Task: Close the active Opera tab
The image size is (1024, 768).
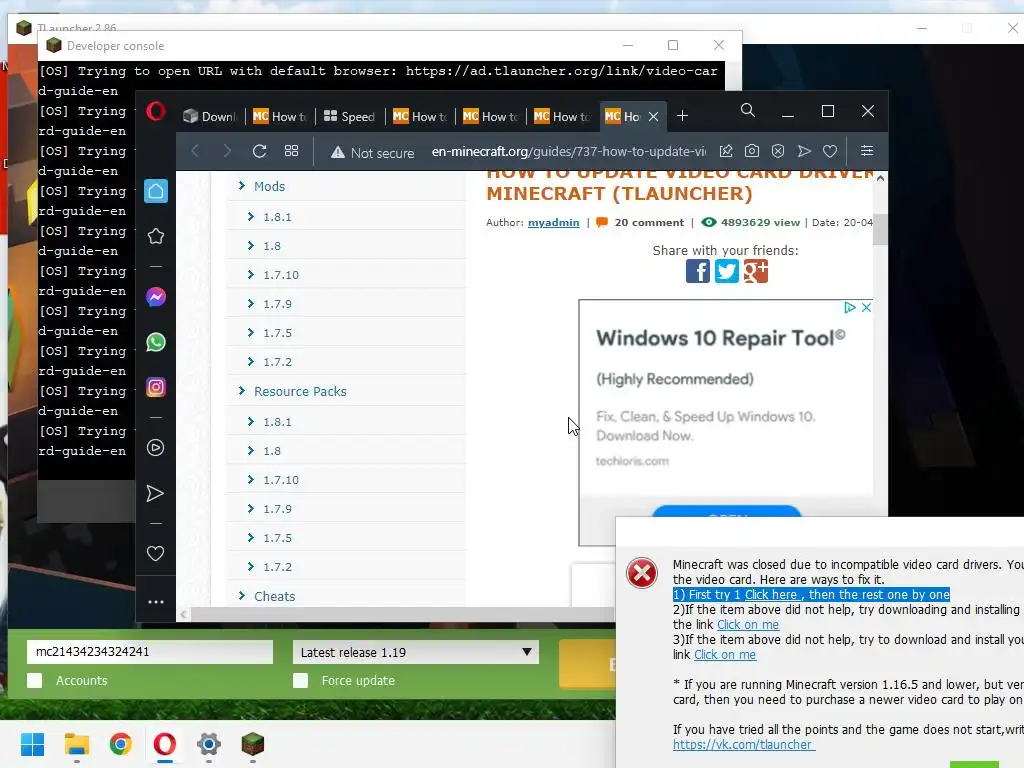Action: [x=653, y=116]
